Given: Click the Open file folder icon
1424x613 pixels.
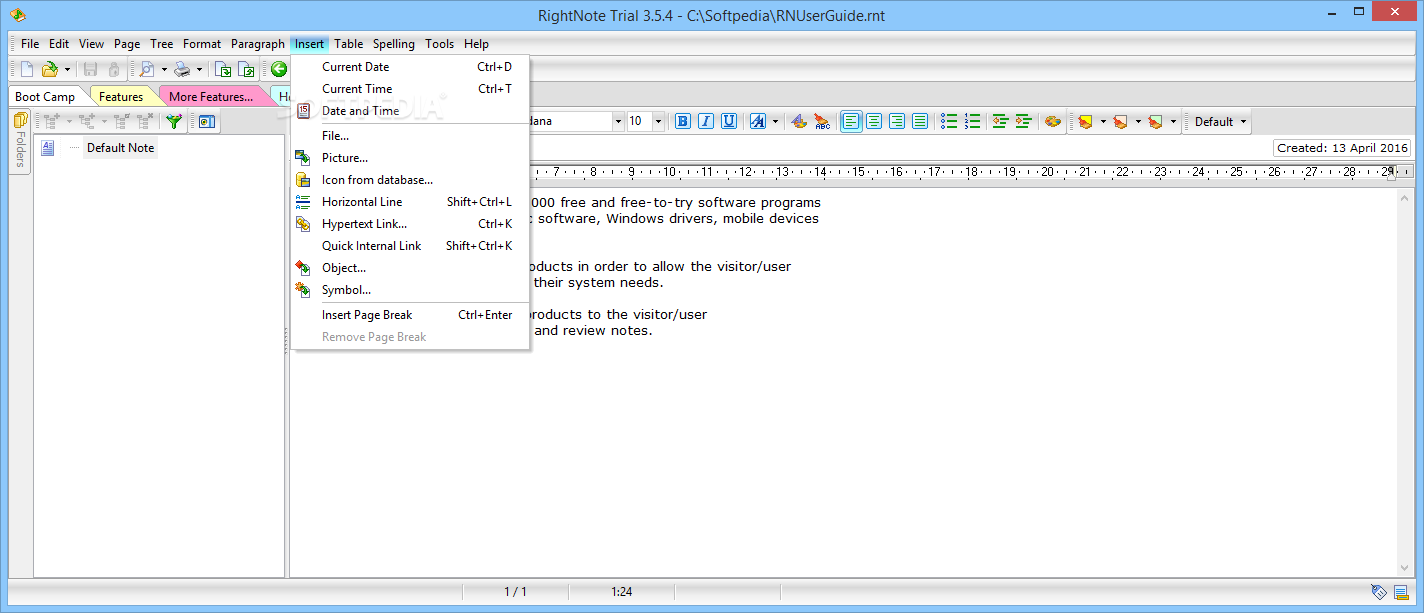Looking at the screenshot, I should point(50,69).
